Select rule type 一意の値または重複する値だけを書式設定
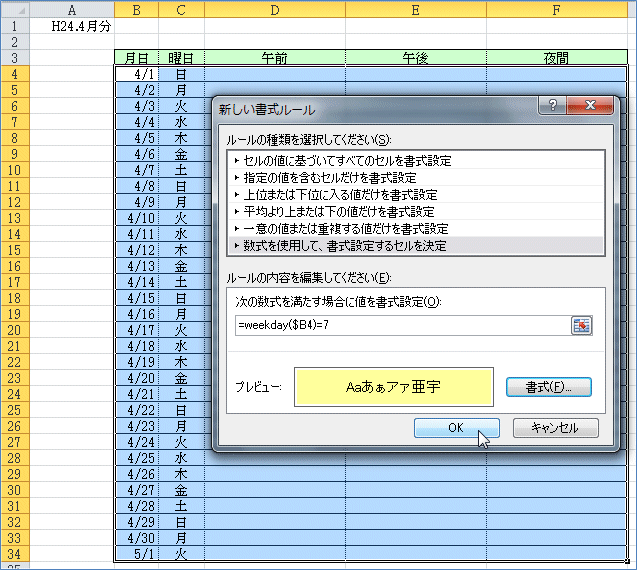Image resolution: width=637 pixels, height=570 pixels. [416, 229]
